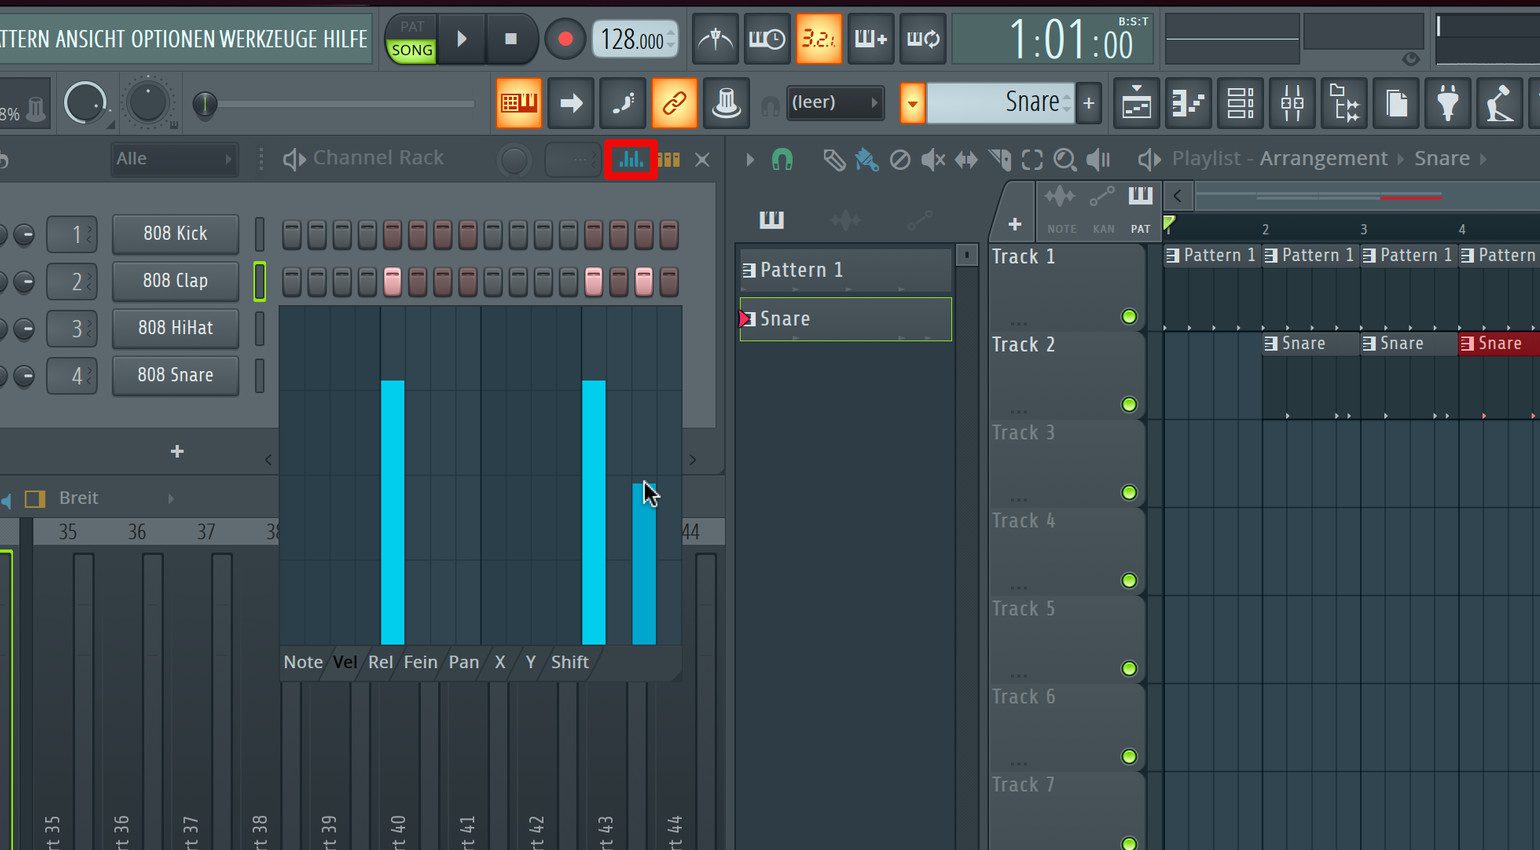Add new channel with plus button
This screenshot has height=850, width=1540.
[x=177, y=452]
